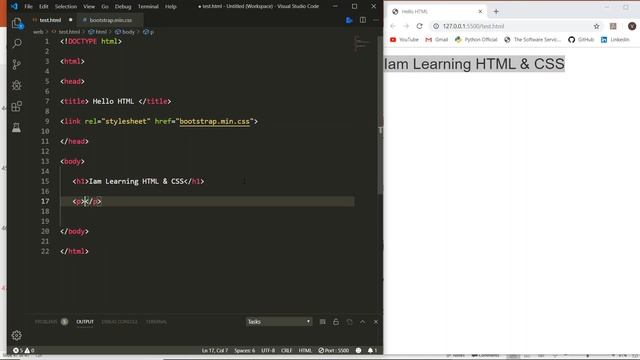Viewport: 640px width, 360px height.
Task: Click the html breadcrumb segment
Action: [x=98, y=32]
